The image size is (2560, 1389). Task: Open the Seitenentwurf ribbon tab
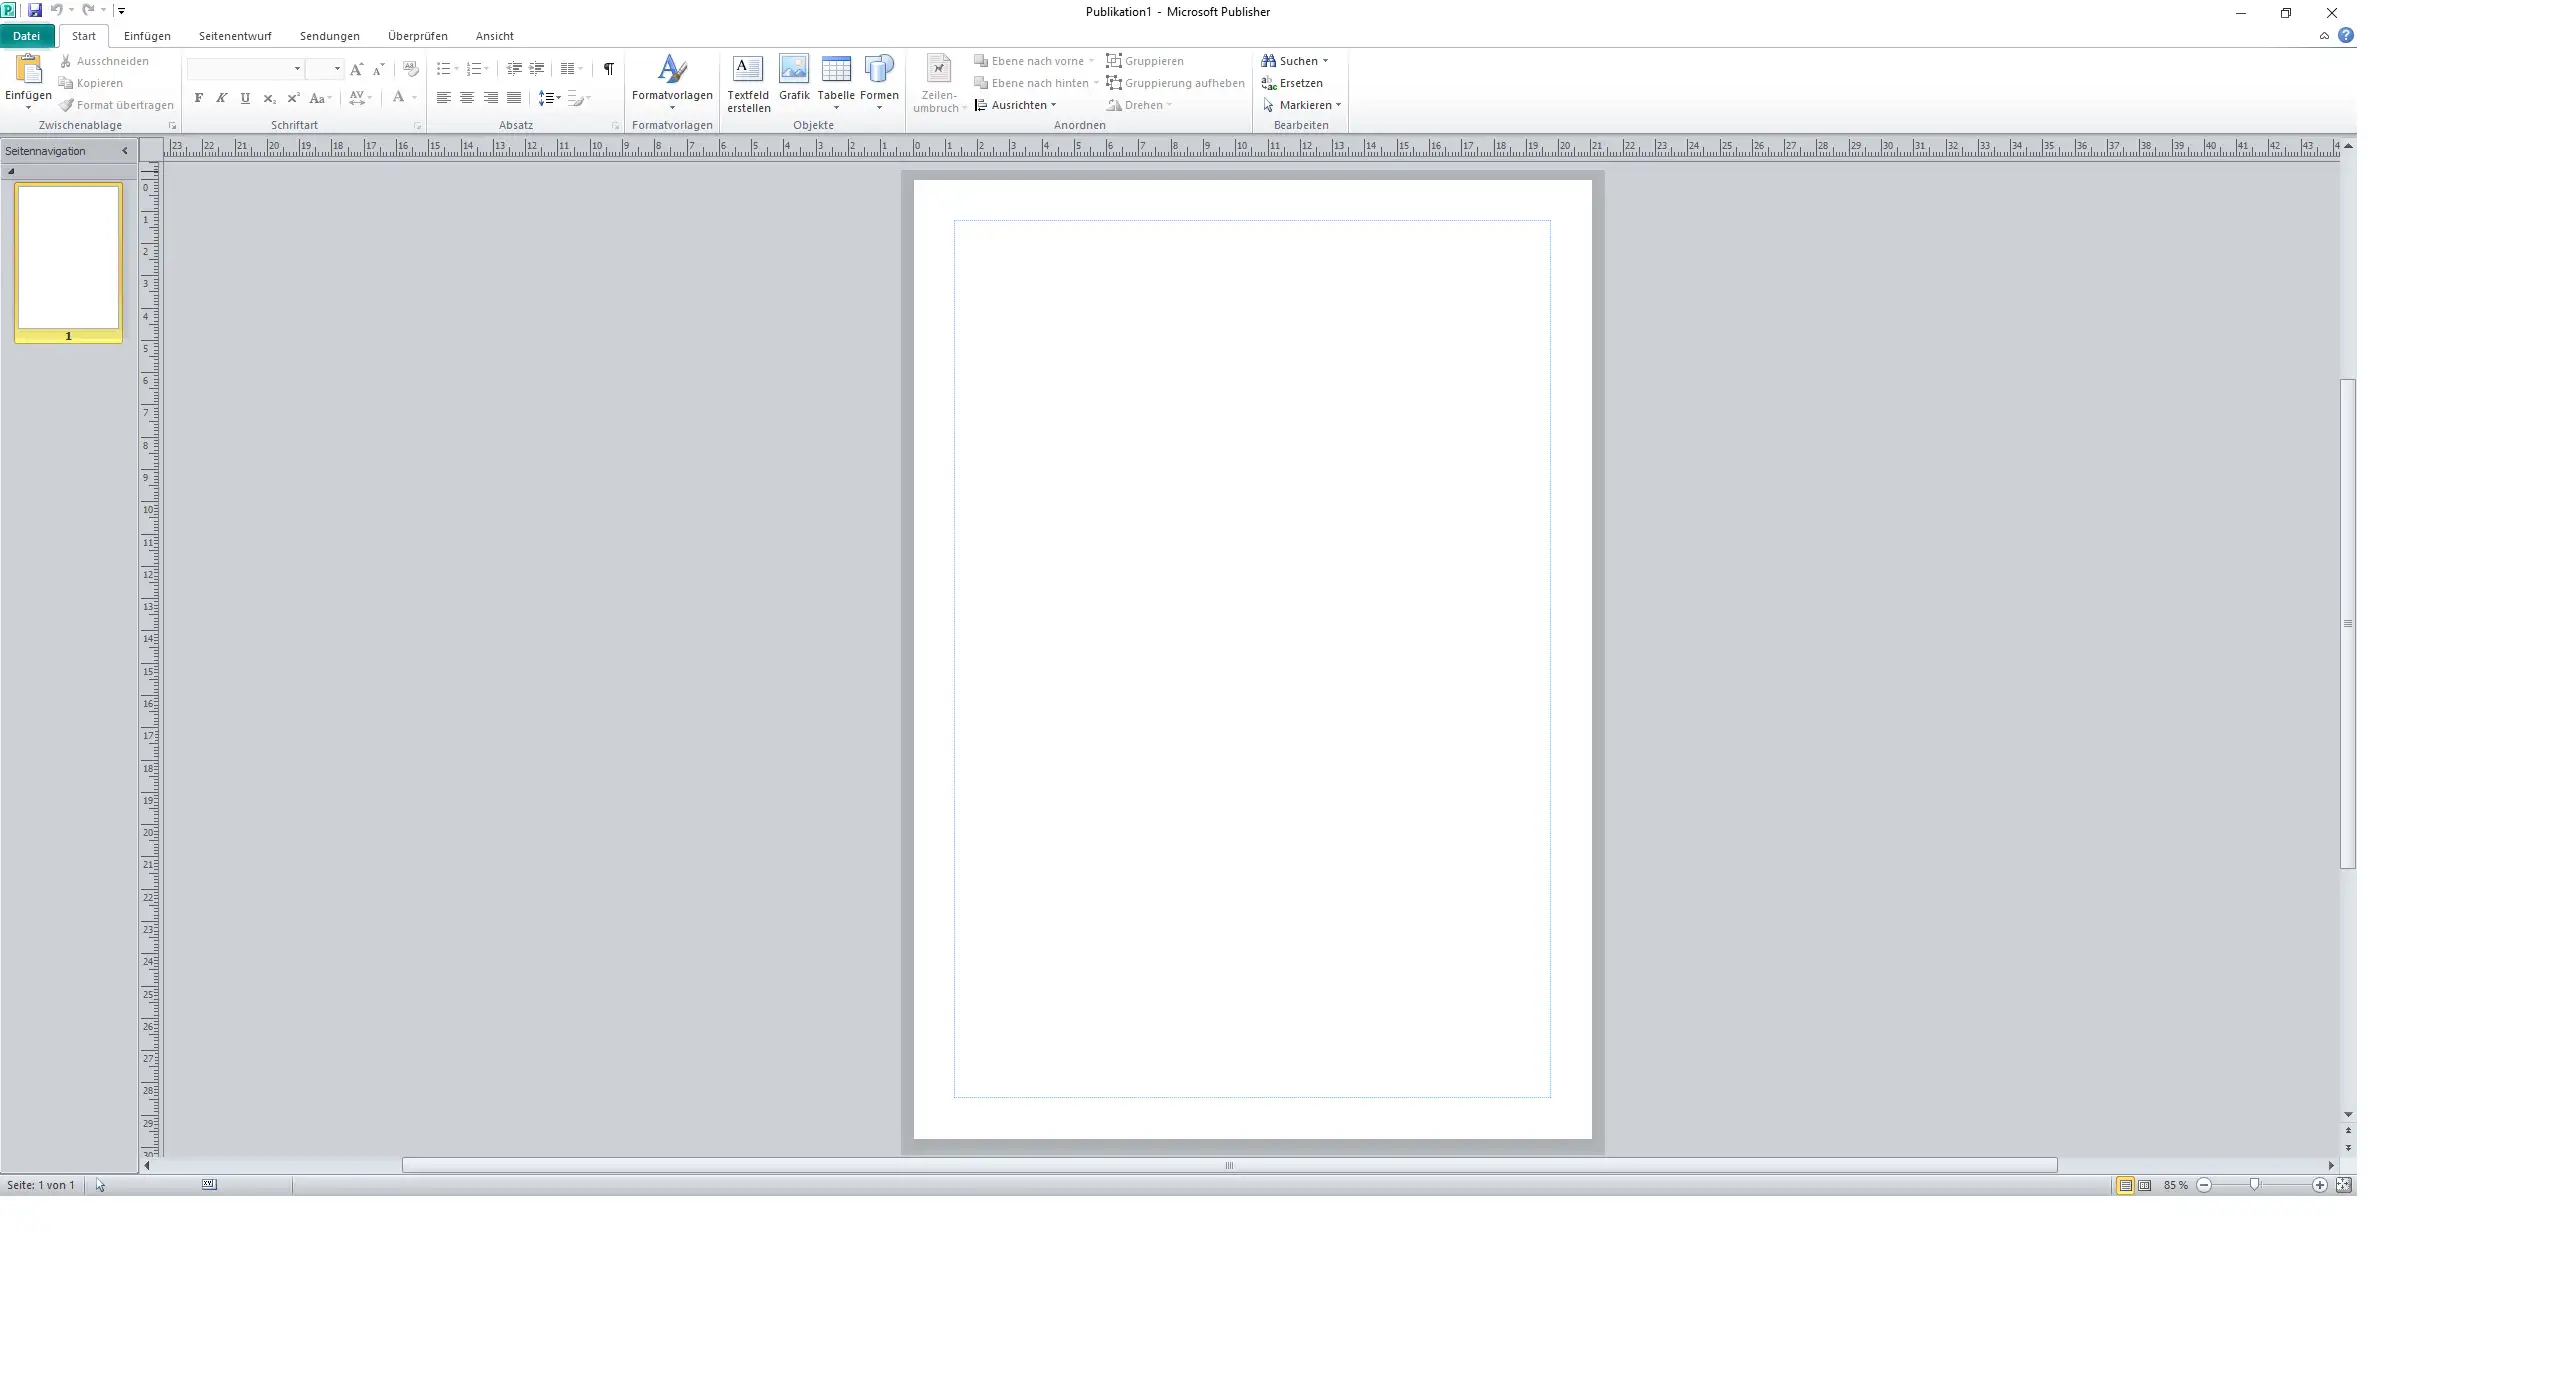[x=235, y=36]
